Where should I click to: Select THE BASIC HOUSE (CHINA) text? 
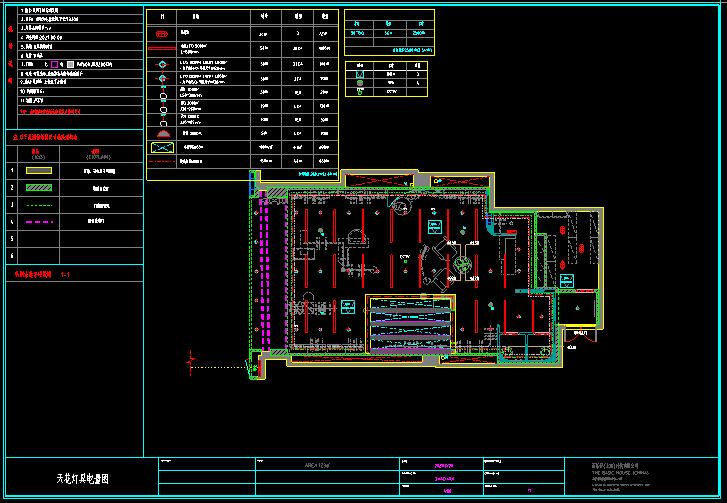tap(620, 473)
